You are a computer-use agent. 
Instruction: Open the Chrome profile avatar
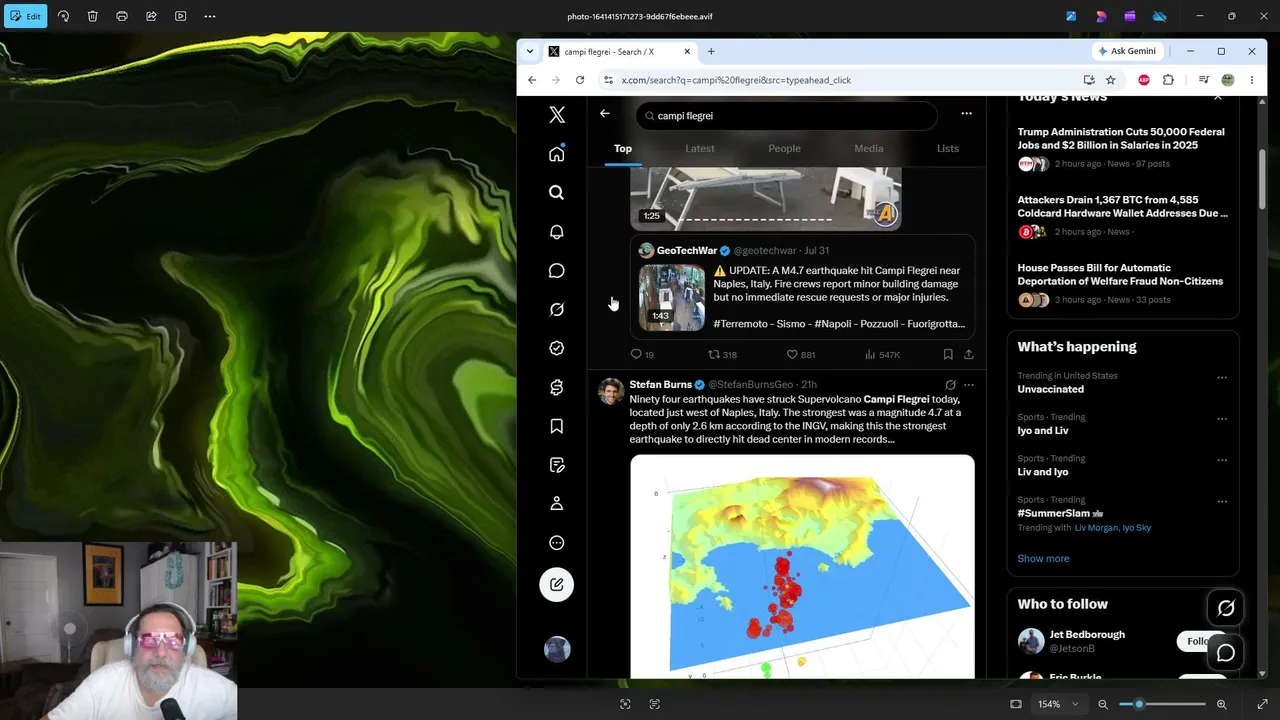(1228, 80)
